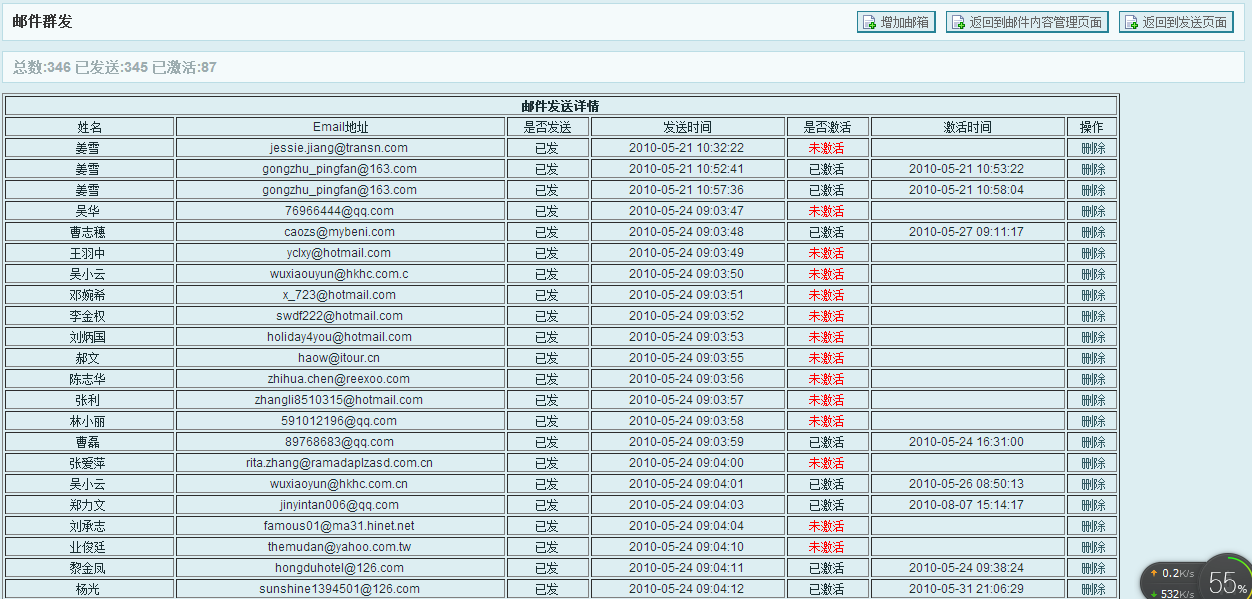Delete the 刘承志 famous01 row
Viewport: 1252px width, 599px height.
(1093, 526)
